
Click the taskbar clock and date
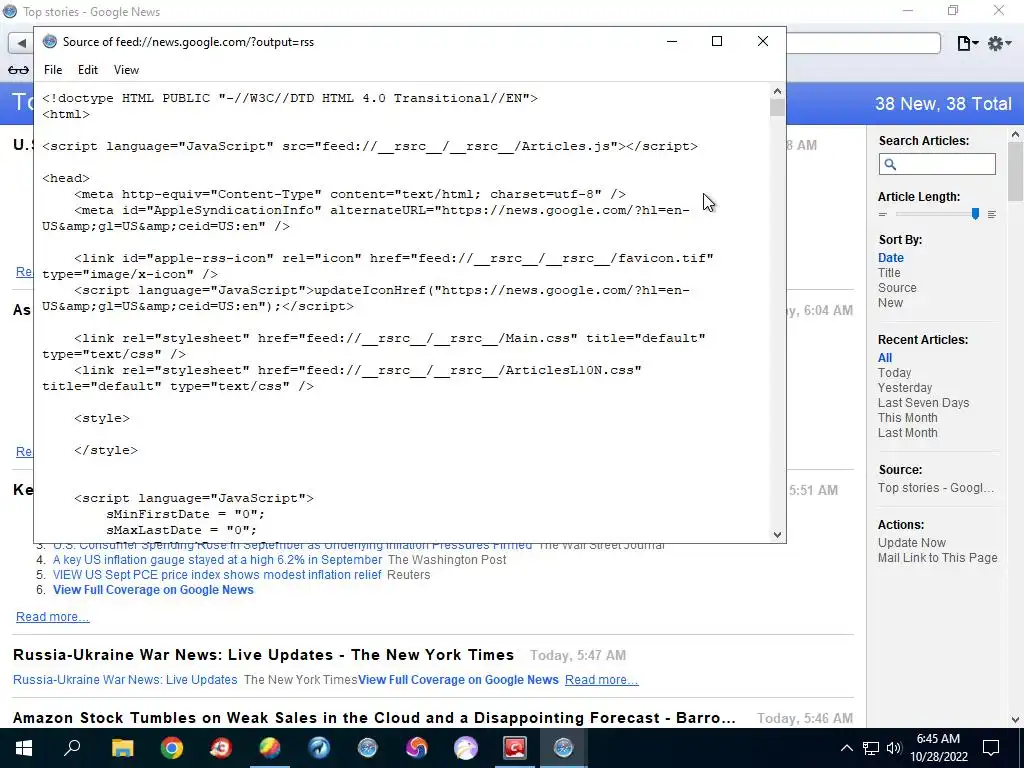(938, 748)
